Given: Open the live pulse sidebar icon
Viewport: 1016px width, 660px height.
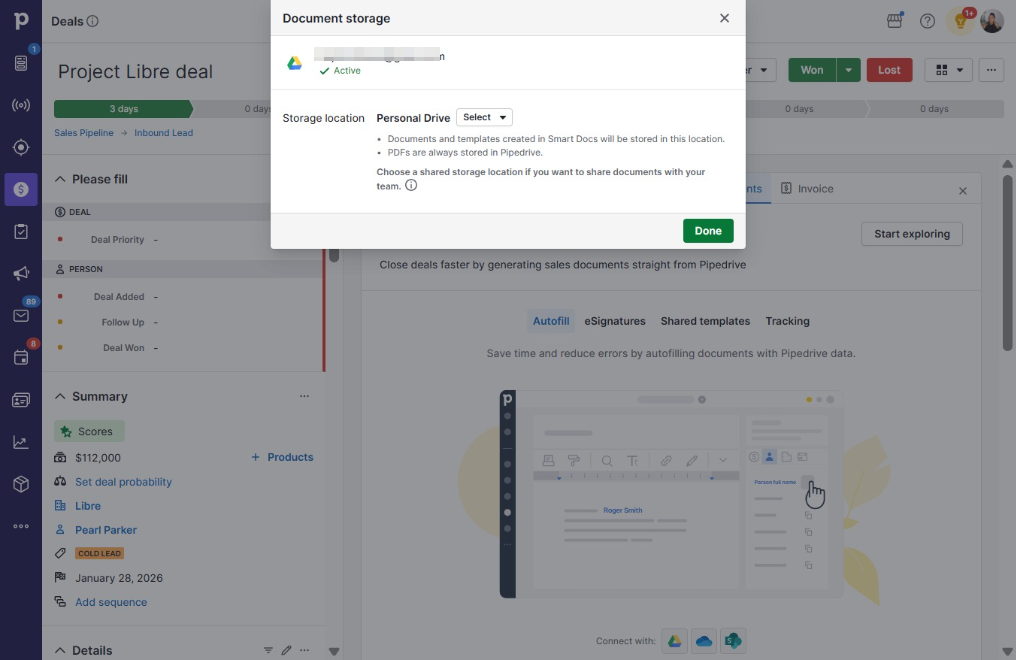Looking at the screenshot, I should pos(21,105).
